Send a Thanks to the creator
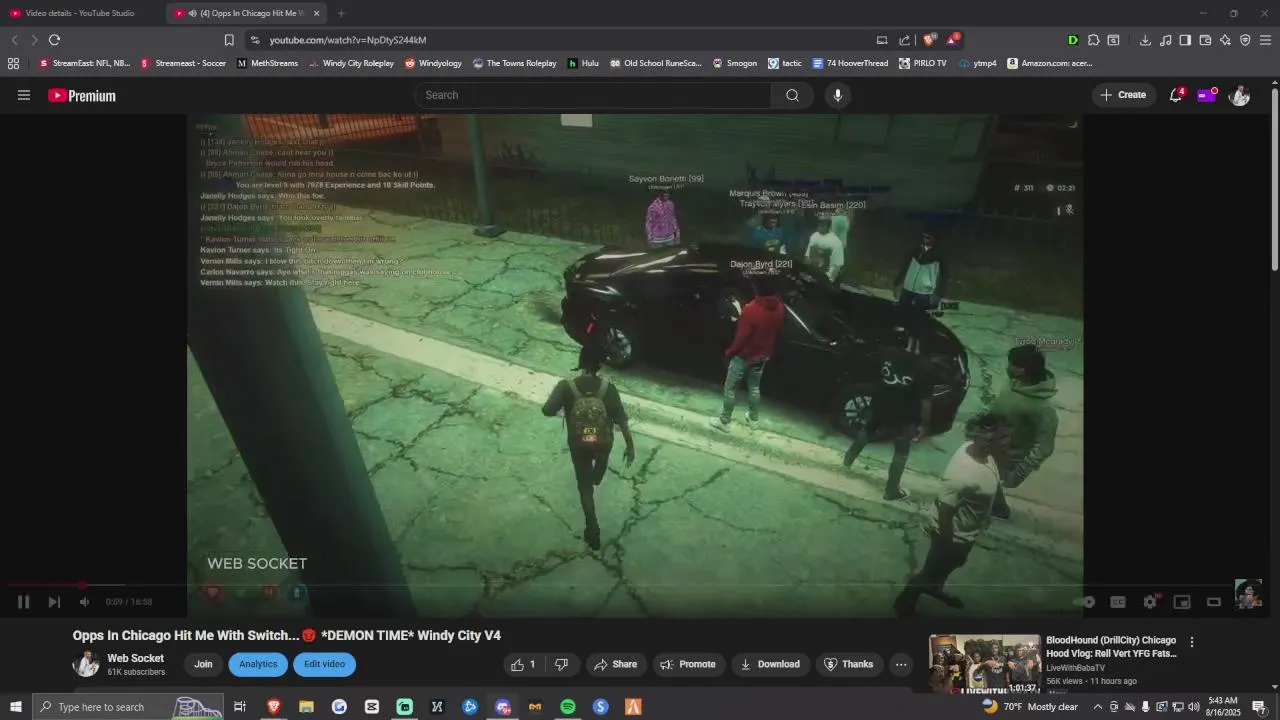Viewport: 1280px width, 720px height. click(848, 664)
